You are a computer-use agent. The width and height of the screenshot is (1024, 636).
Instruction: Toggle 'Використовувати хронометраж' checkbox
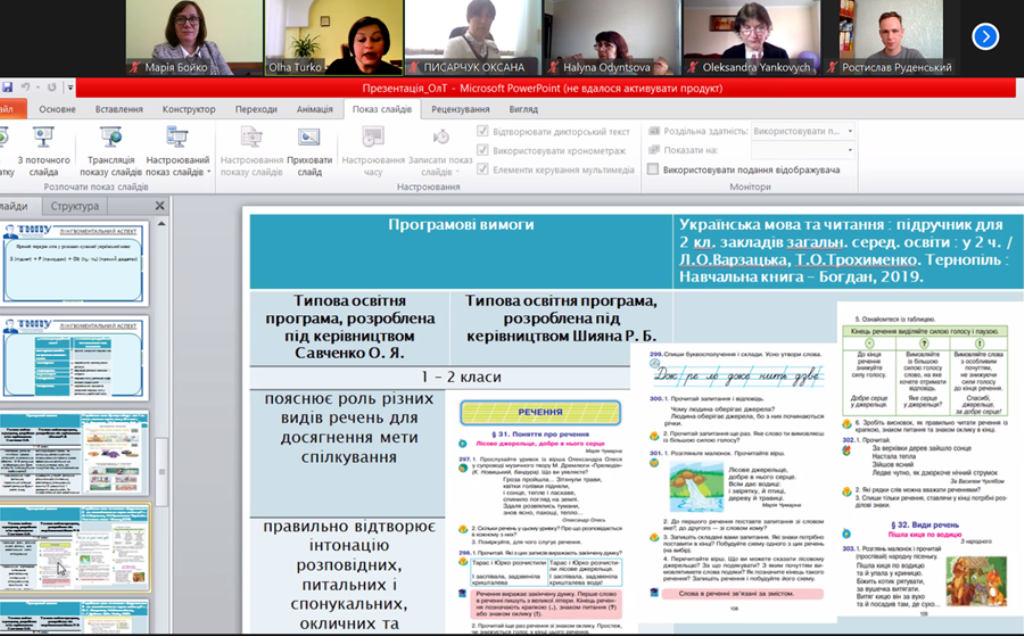(483, 150)
